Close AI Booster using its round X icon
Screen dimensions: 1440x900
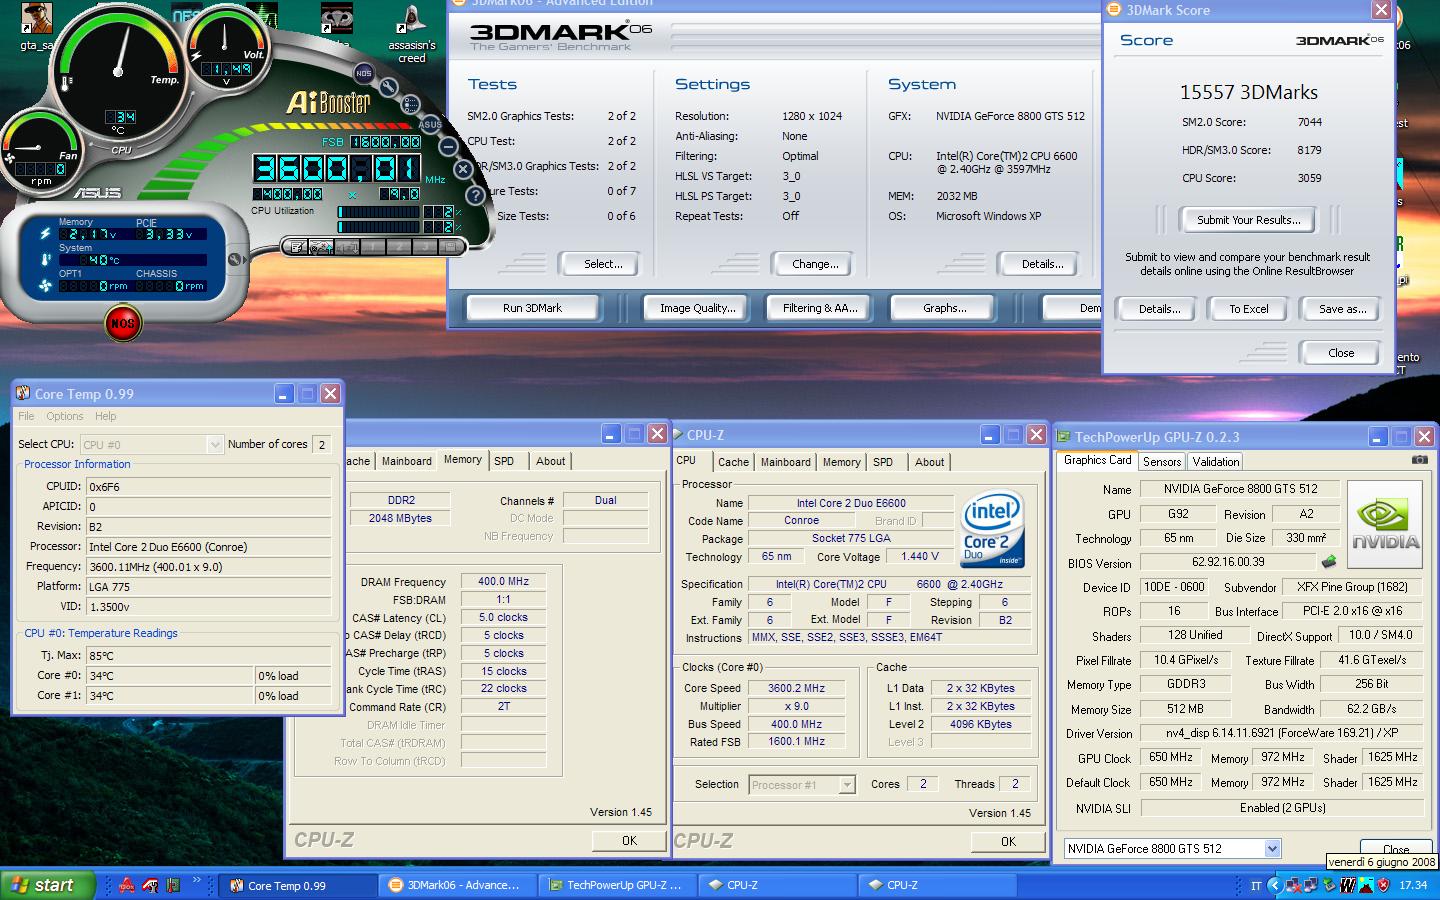(x=463, y=169)
